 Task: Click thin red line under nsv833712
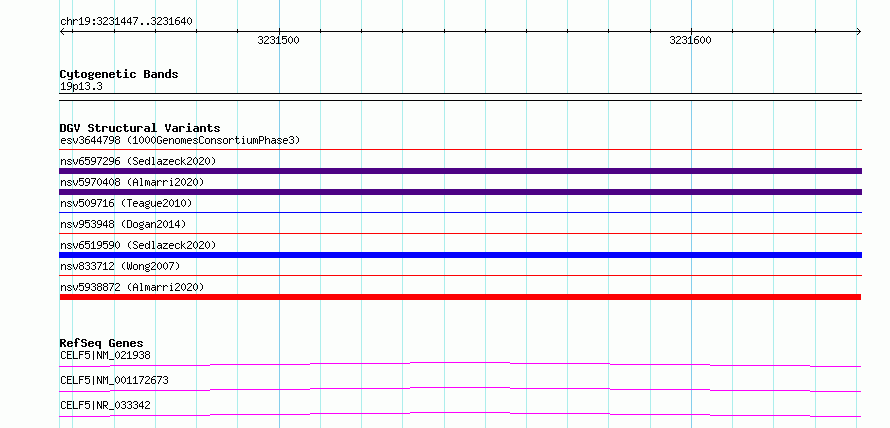click(460, 275)
